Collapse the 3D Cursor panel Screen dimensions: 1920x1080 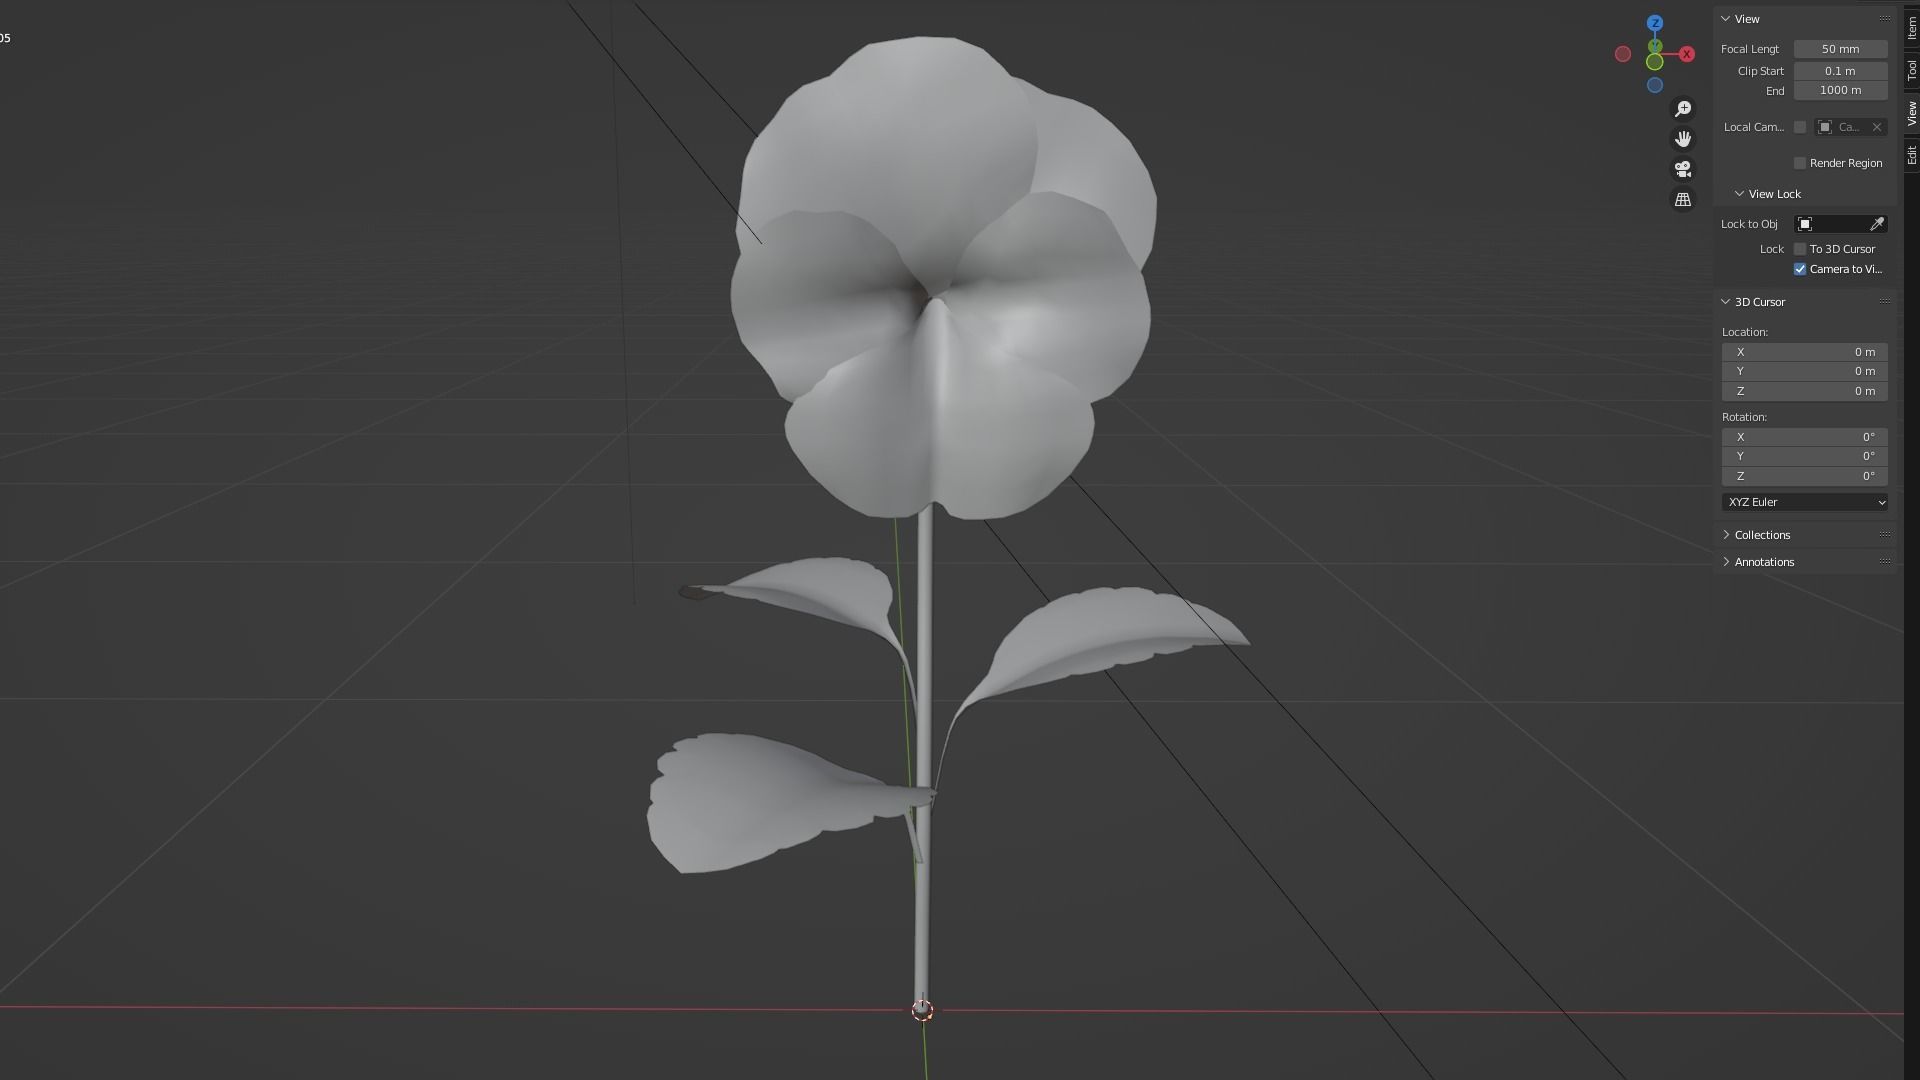tap(1726, 301)
